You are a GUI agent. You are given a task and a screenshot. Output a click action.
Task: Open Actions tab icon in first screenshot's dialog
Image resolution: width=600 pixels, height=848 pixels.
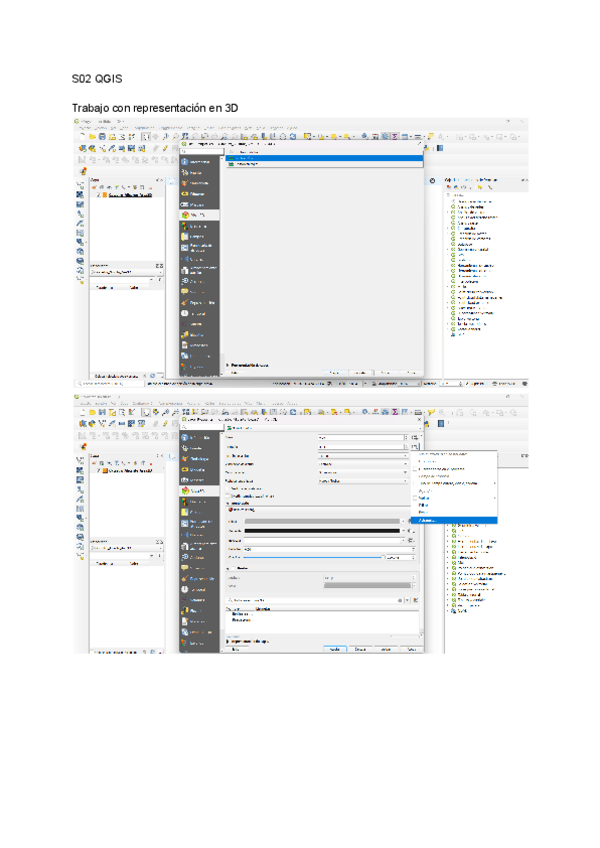tap(184, 281)
